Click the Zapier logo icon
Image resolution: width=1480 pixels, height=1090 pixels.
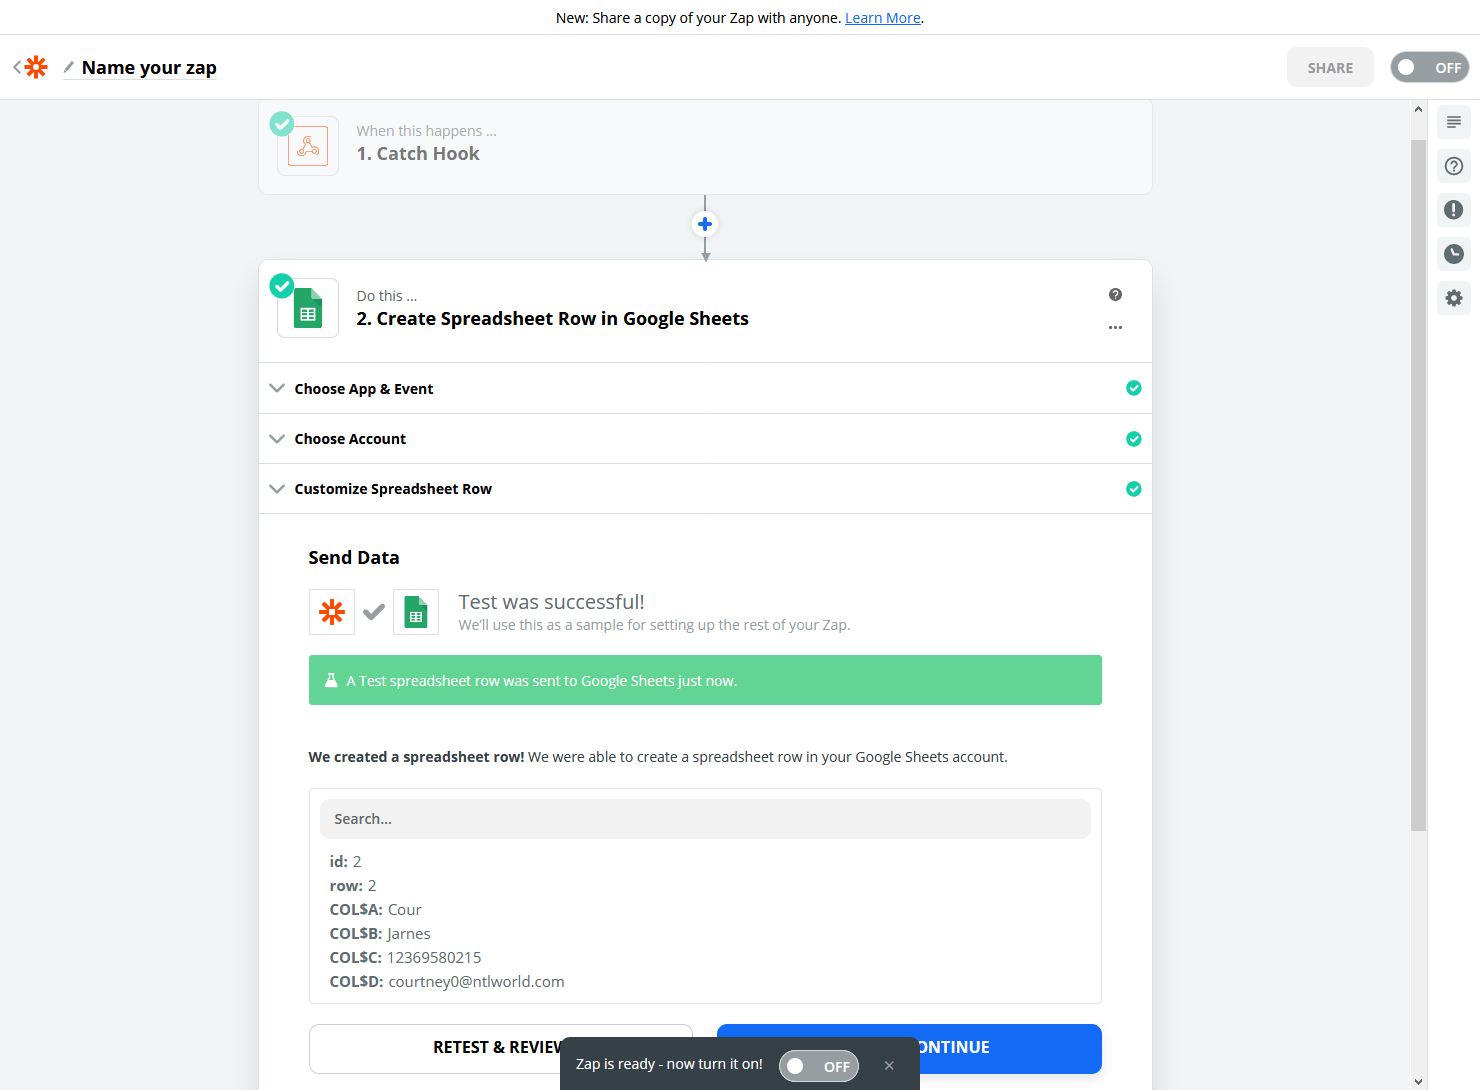click(36, 67)
